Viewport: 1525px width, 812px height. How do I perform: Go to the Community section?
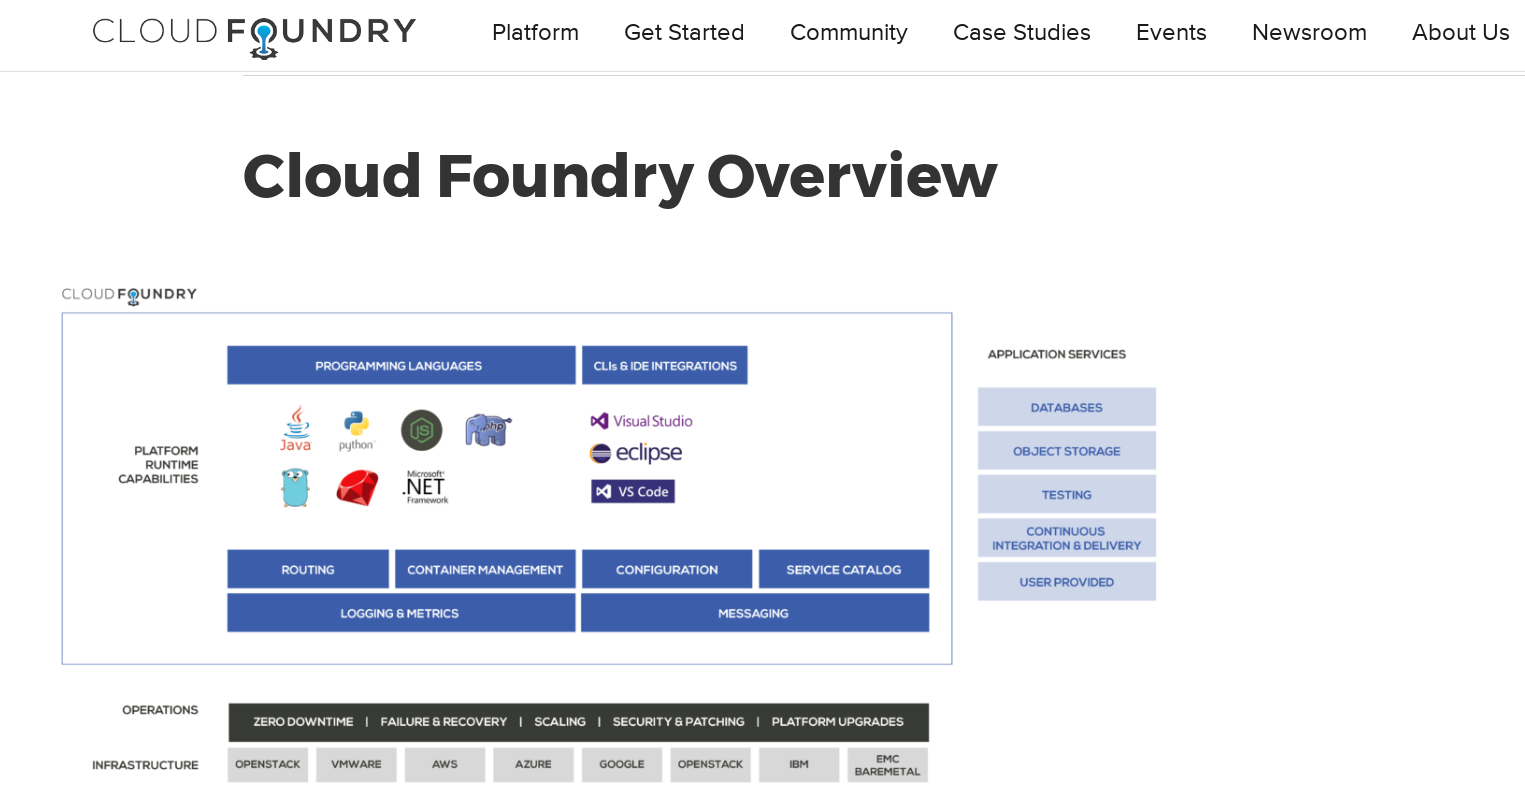[849, 33]
